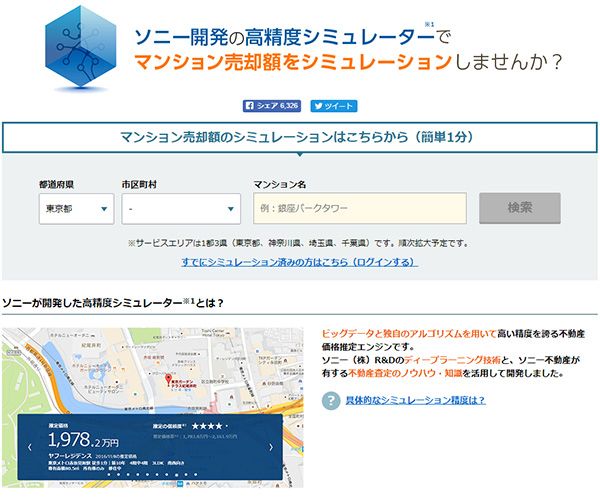Click the service area note text サービスエリアは1都3県
600x498 pixels.
point(298,243)
